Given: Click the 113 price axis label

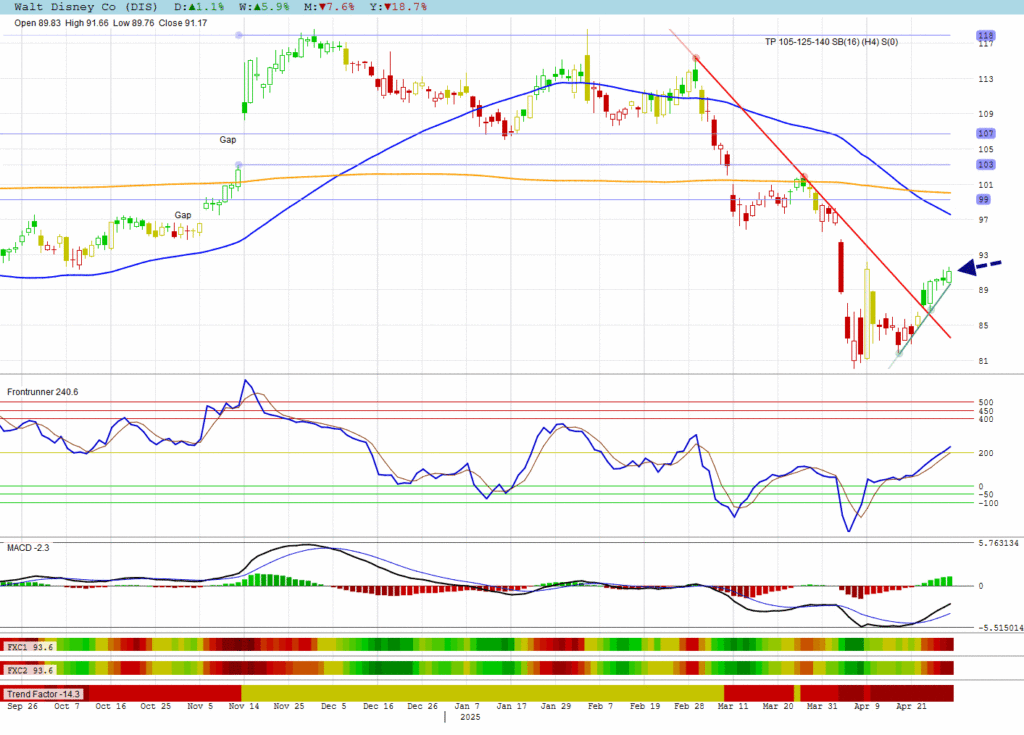Looking at the screenshot, I should [985, 79].
